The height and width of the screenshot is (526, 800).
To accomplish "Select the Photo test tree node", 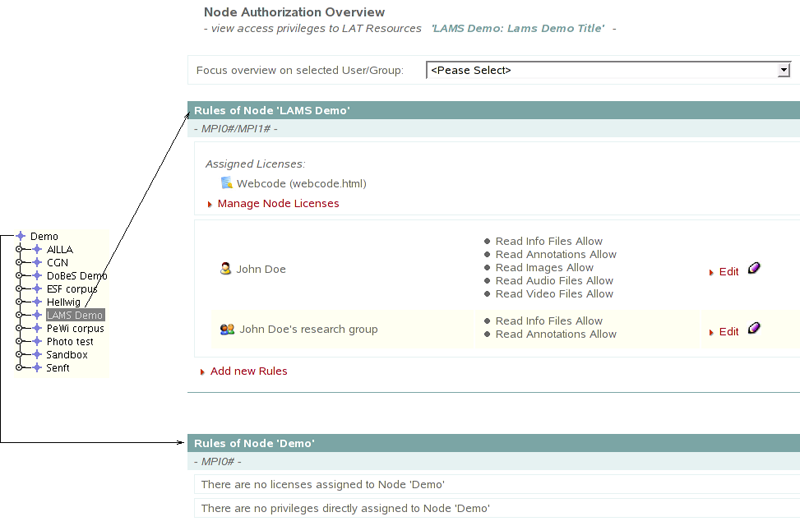I will click(70, 342).
